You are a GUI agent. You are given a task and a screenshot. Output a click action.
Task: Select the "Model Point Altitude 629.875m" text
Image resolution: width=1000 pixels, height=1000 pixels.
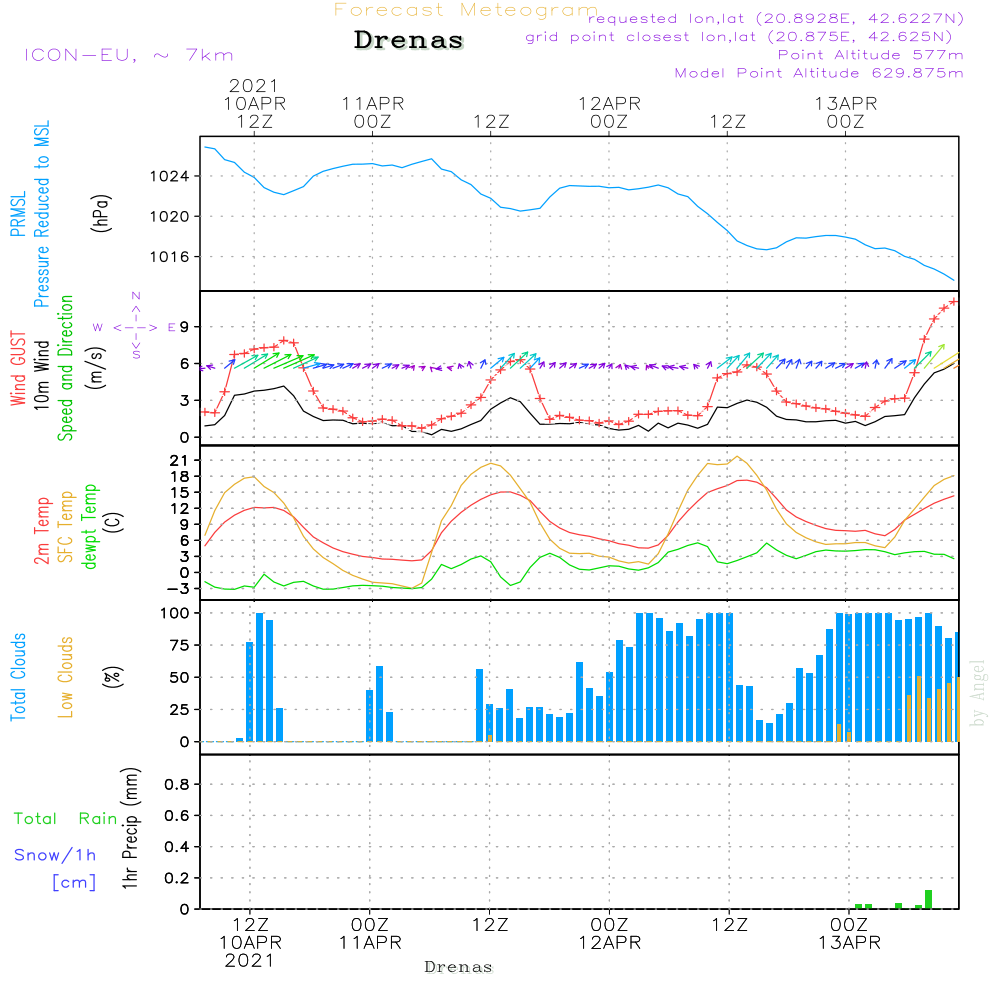pyautogui.click(x=819, y=73)
